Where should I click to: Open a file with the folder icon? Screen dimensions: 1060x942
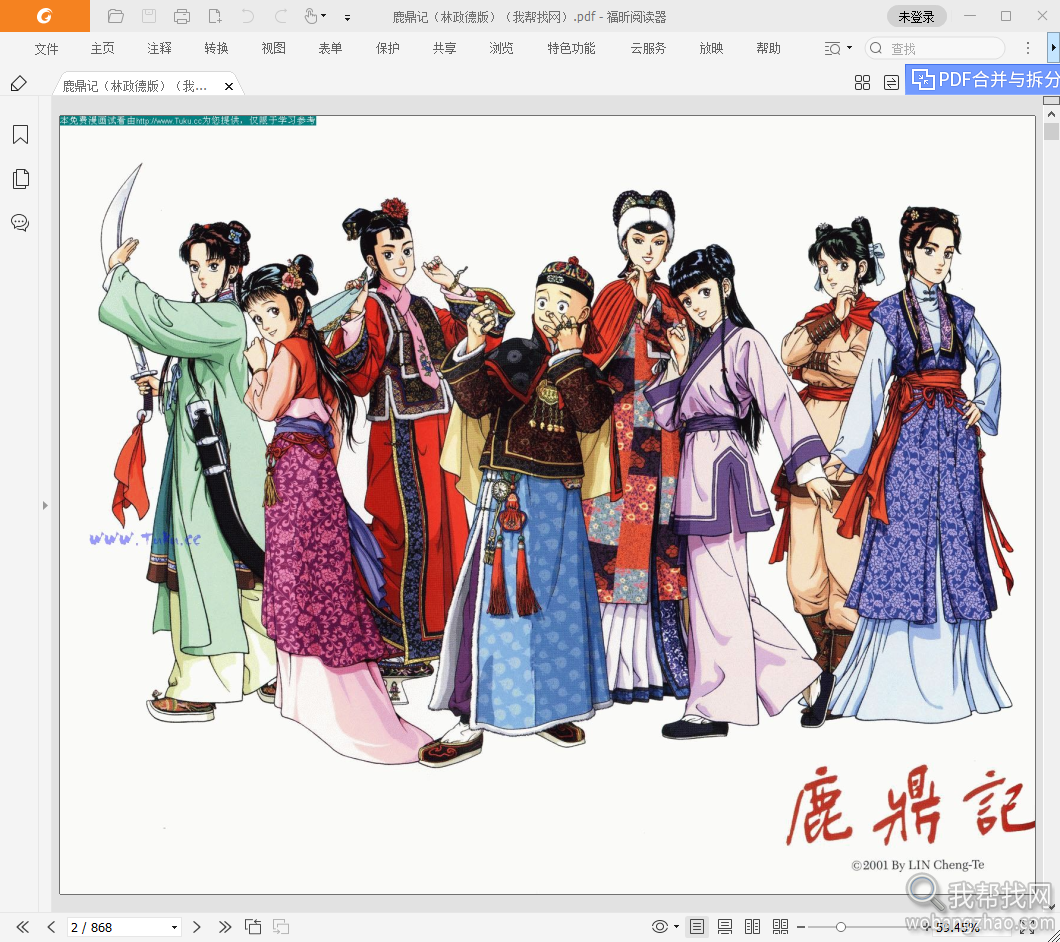click(x=116, y=16)
